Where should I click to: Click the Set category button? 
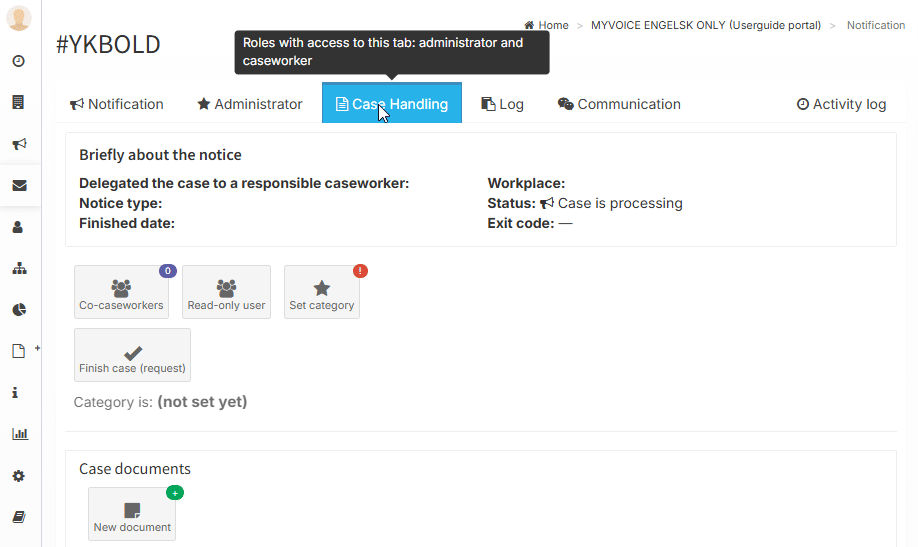click(x=321, y=292)
